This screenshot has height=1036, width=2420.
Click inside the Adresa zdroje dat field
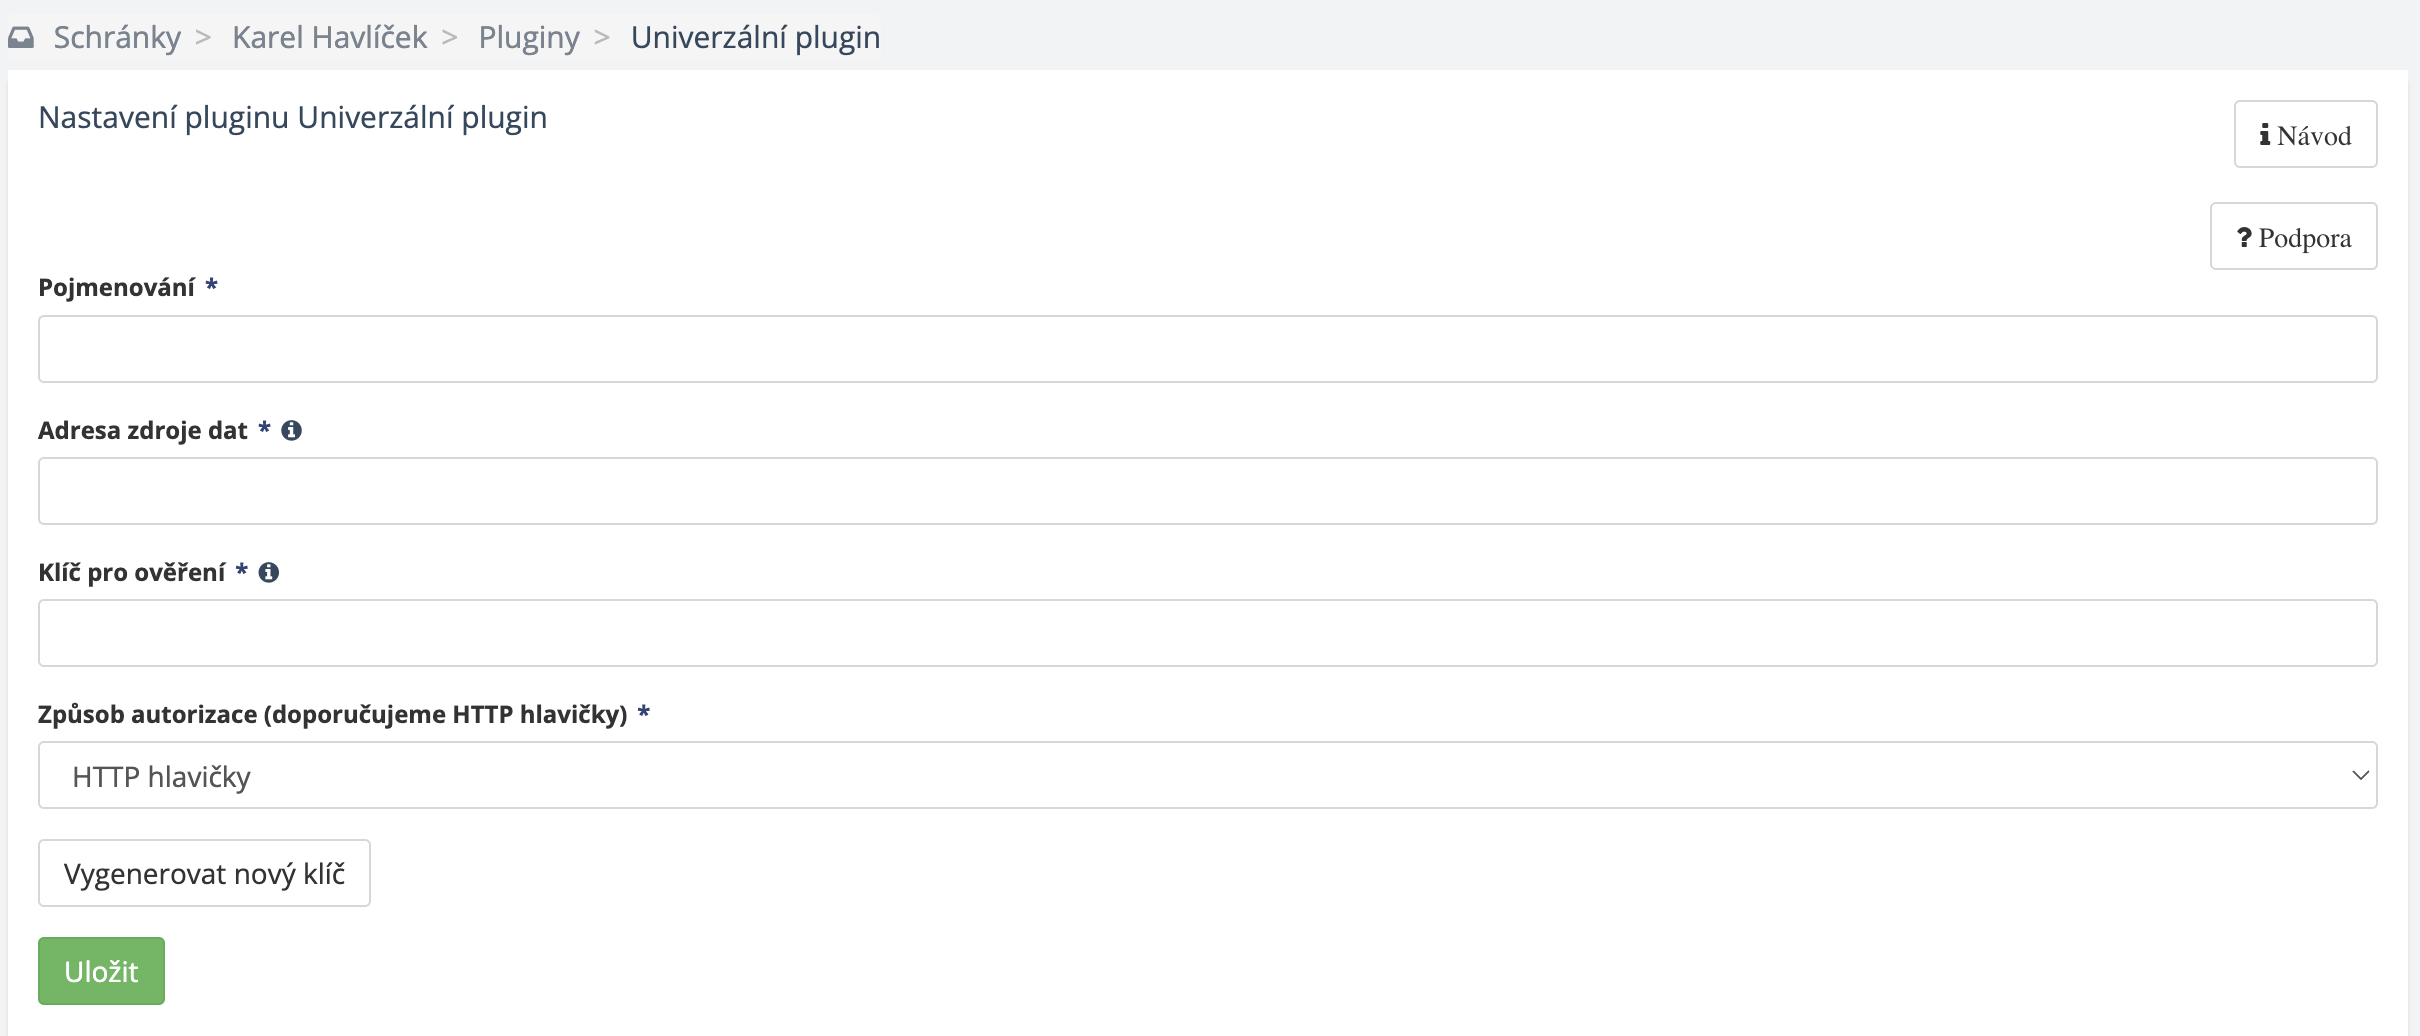(x=1207, y=491)
